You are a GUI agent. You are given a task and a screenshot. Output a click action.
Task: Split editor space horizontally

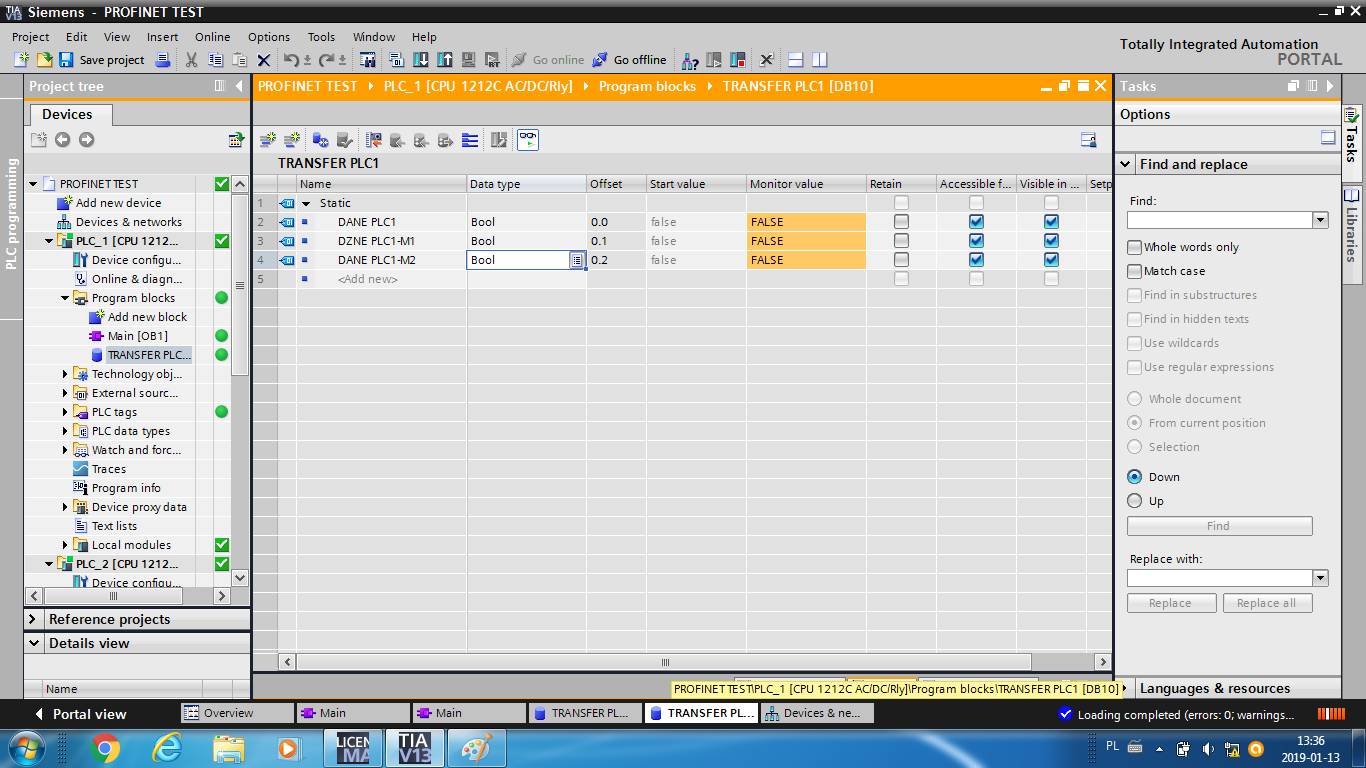pos(796,60)
